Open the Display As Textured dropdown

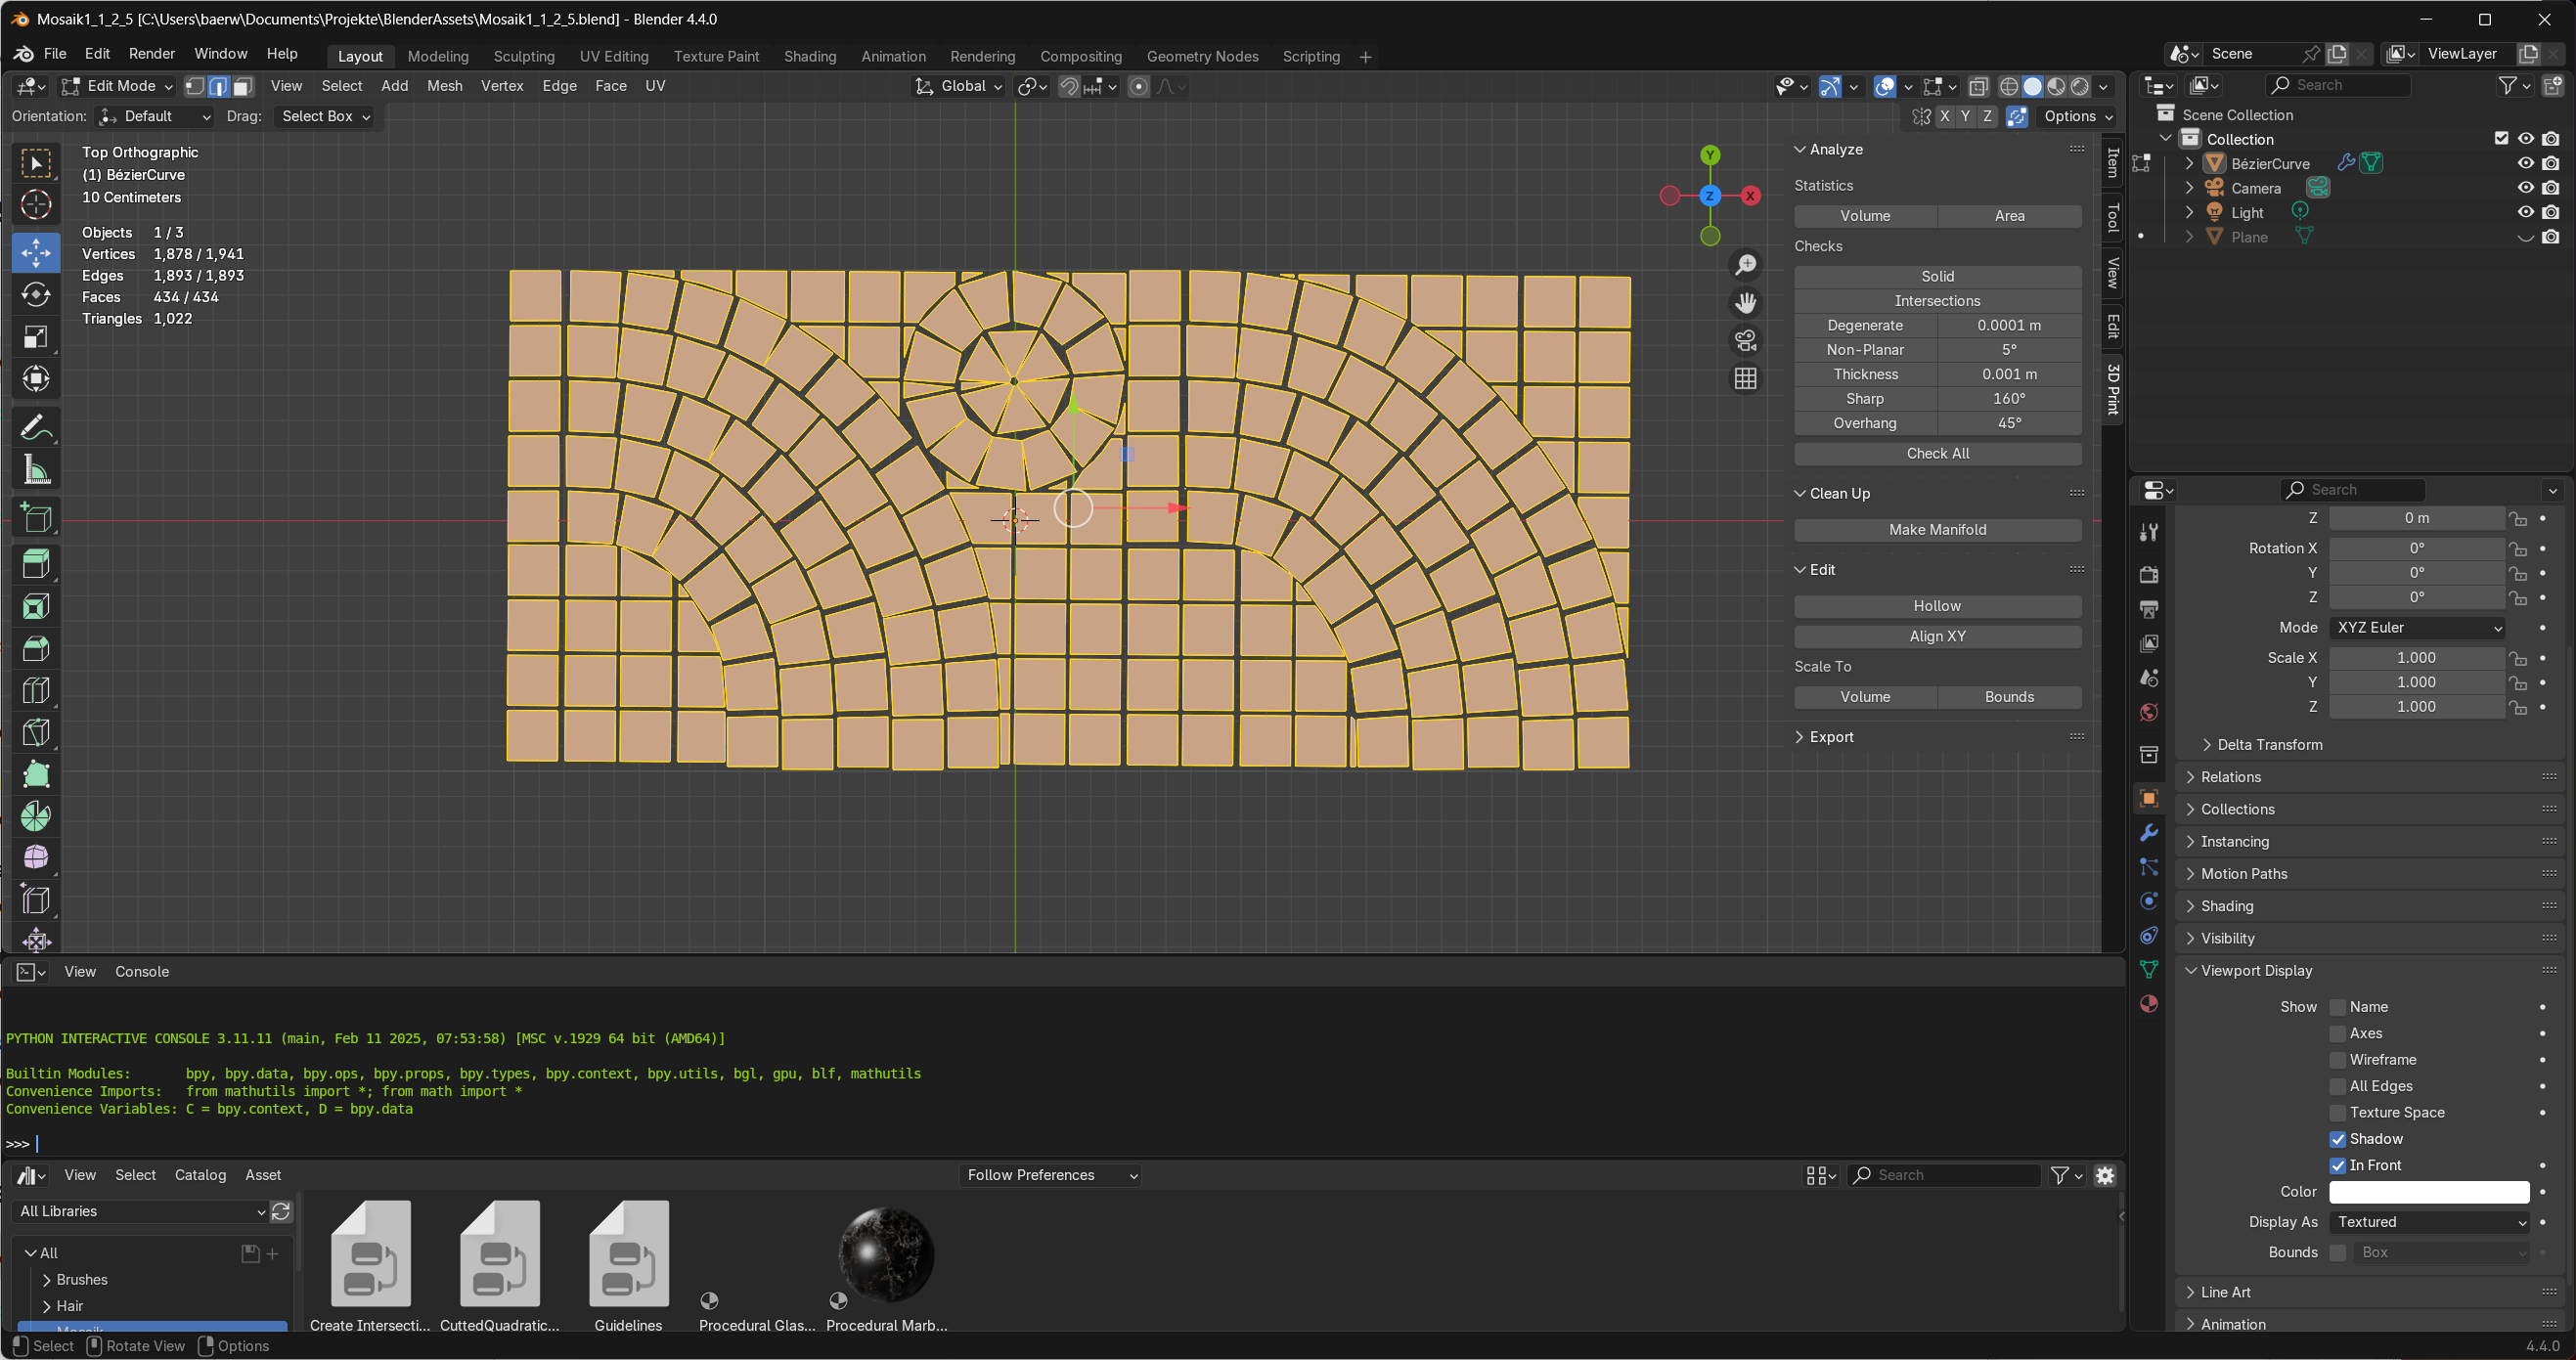click(2428, 1222)
